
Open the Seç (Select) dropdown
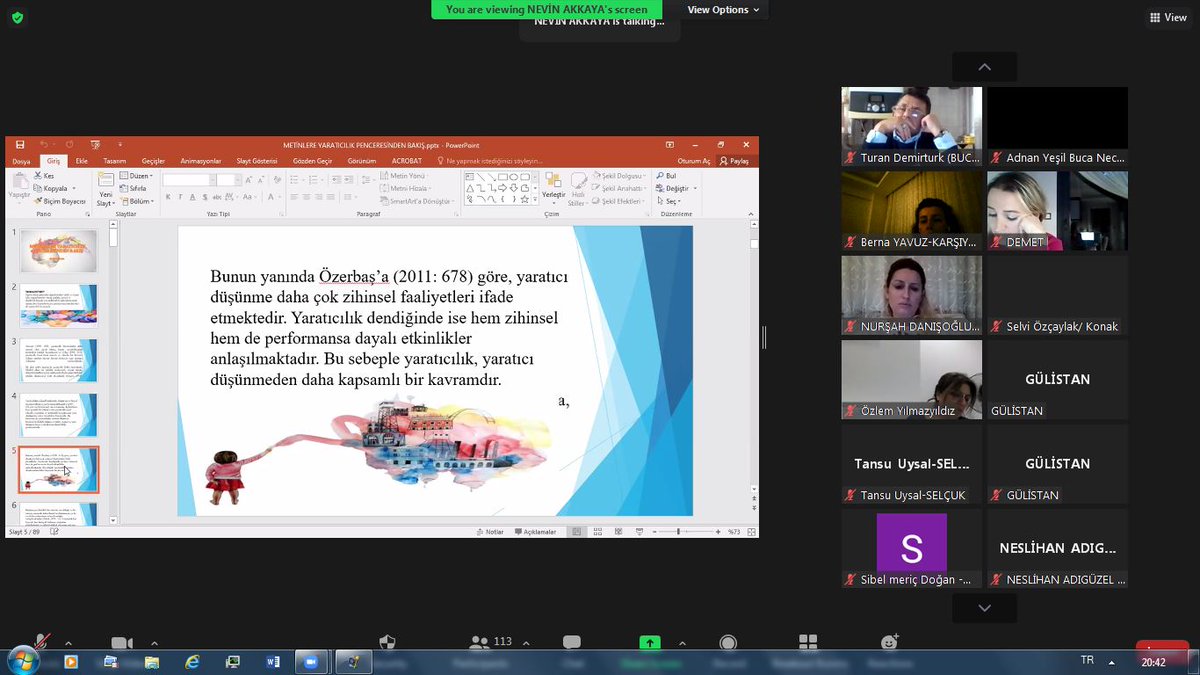669,201
